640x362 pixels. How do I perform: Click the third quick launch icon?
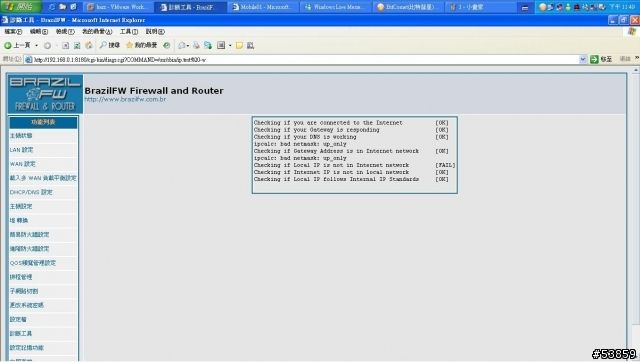coord(73,7)
